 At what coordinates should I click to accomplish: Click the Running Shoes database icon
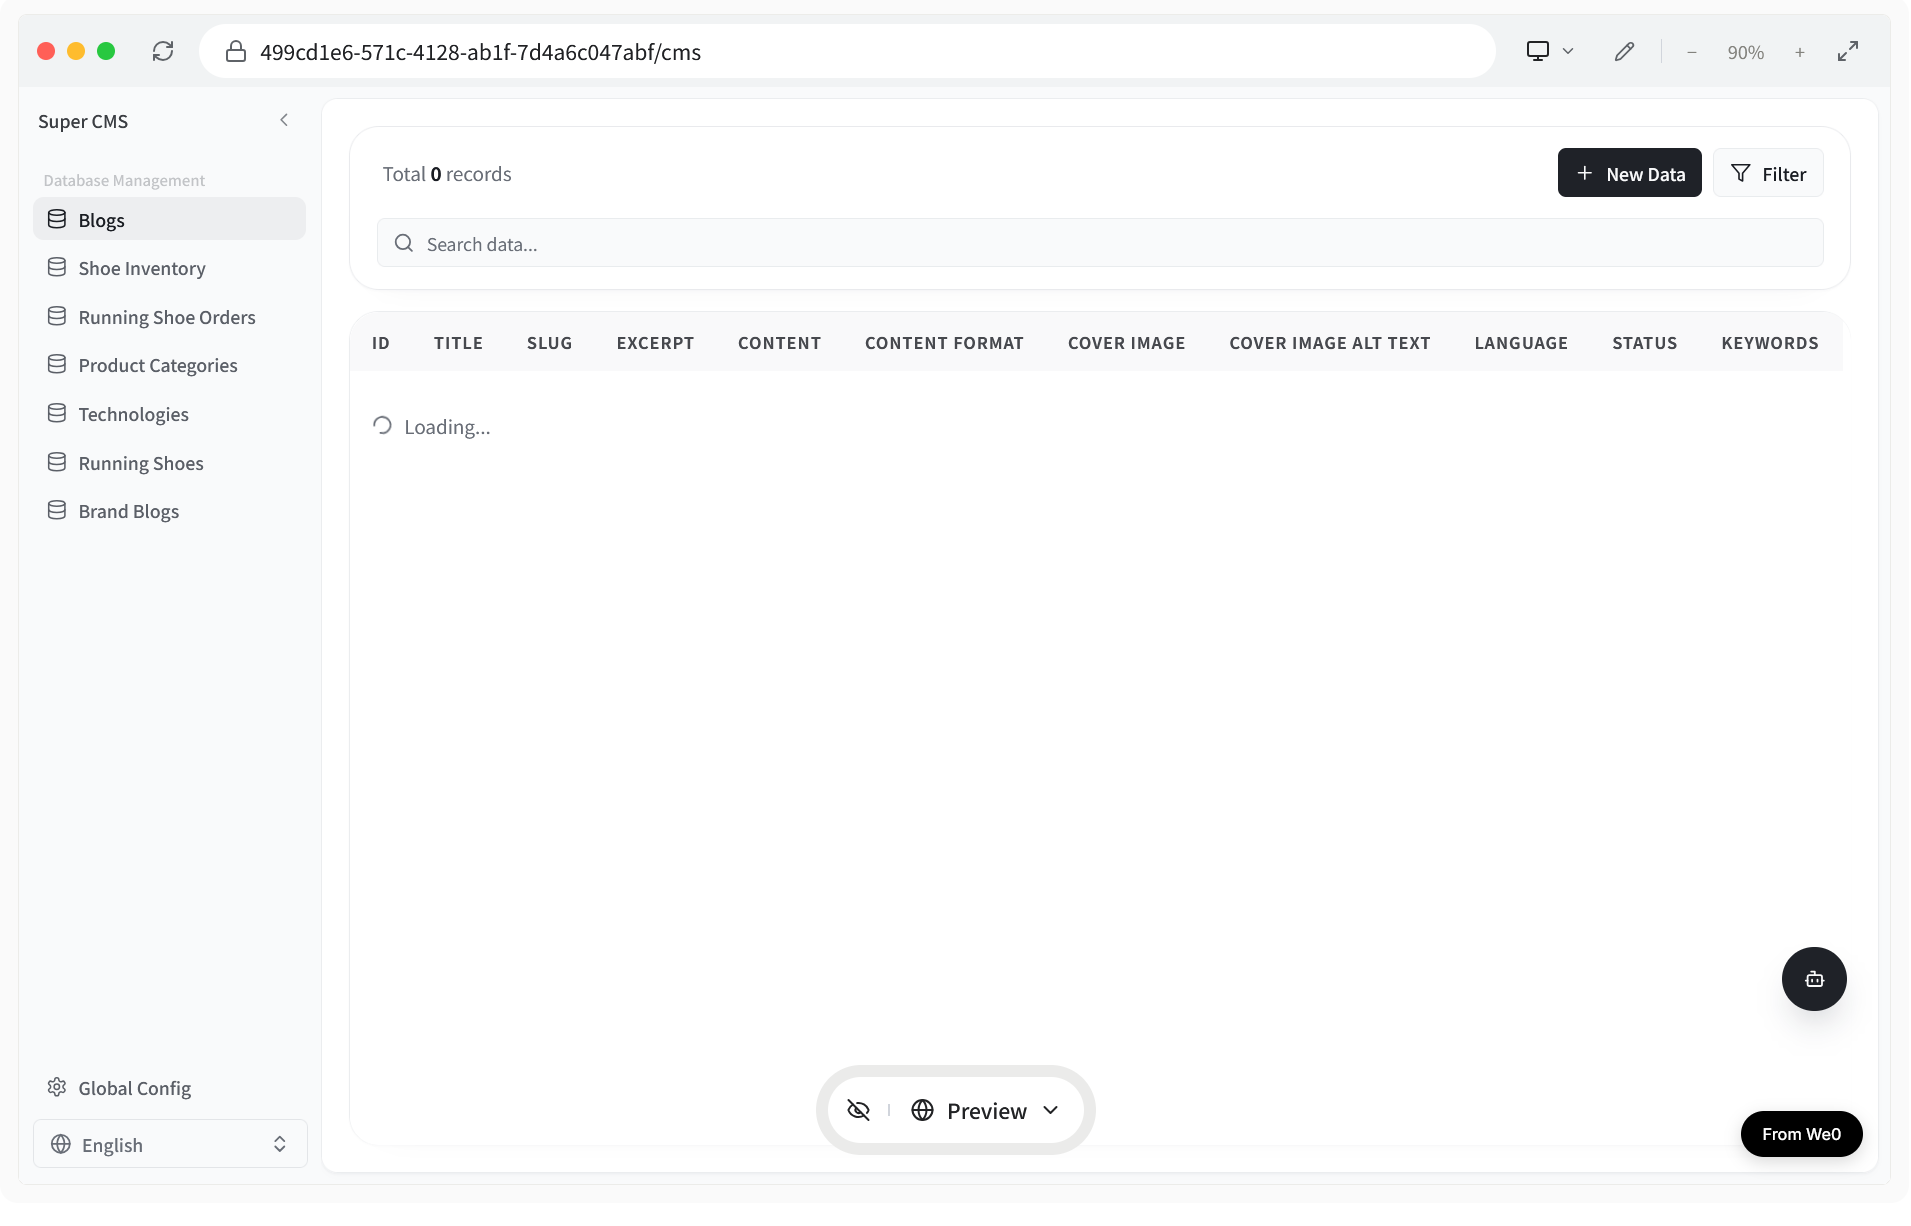pos(57,462)
